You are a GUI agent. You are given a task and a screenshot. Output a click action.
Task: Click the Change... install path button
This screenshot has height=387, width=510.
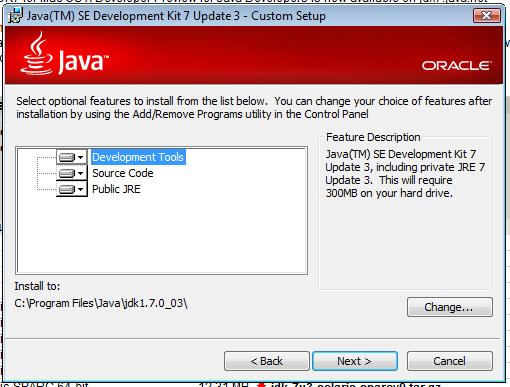(x=450, y=307)
